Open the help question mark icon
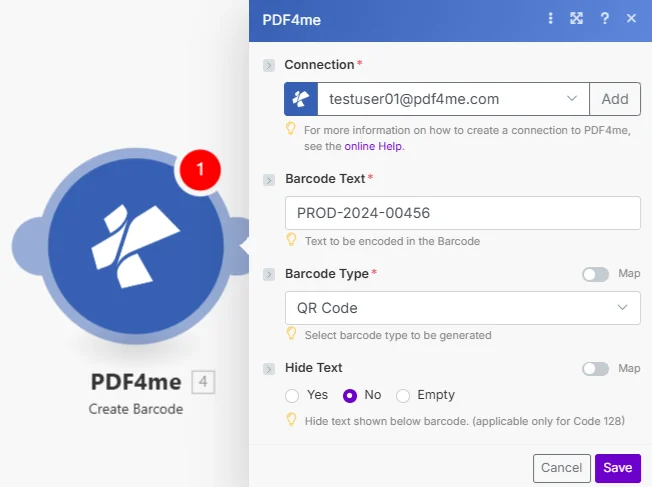The height and width of the screenshot is (487, 652). (605, 18)
